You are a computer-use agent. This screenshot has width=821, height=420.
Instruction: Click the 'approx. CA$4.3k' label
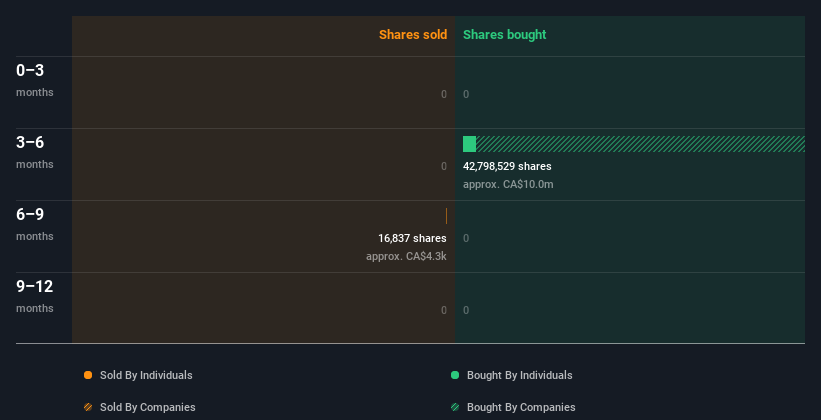[406, 257]
